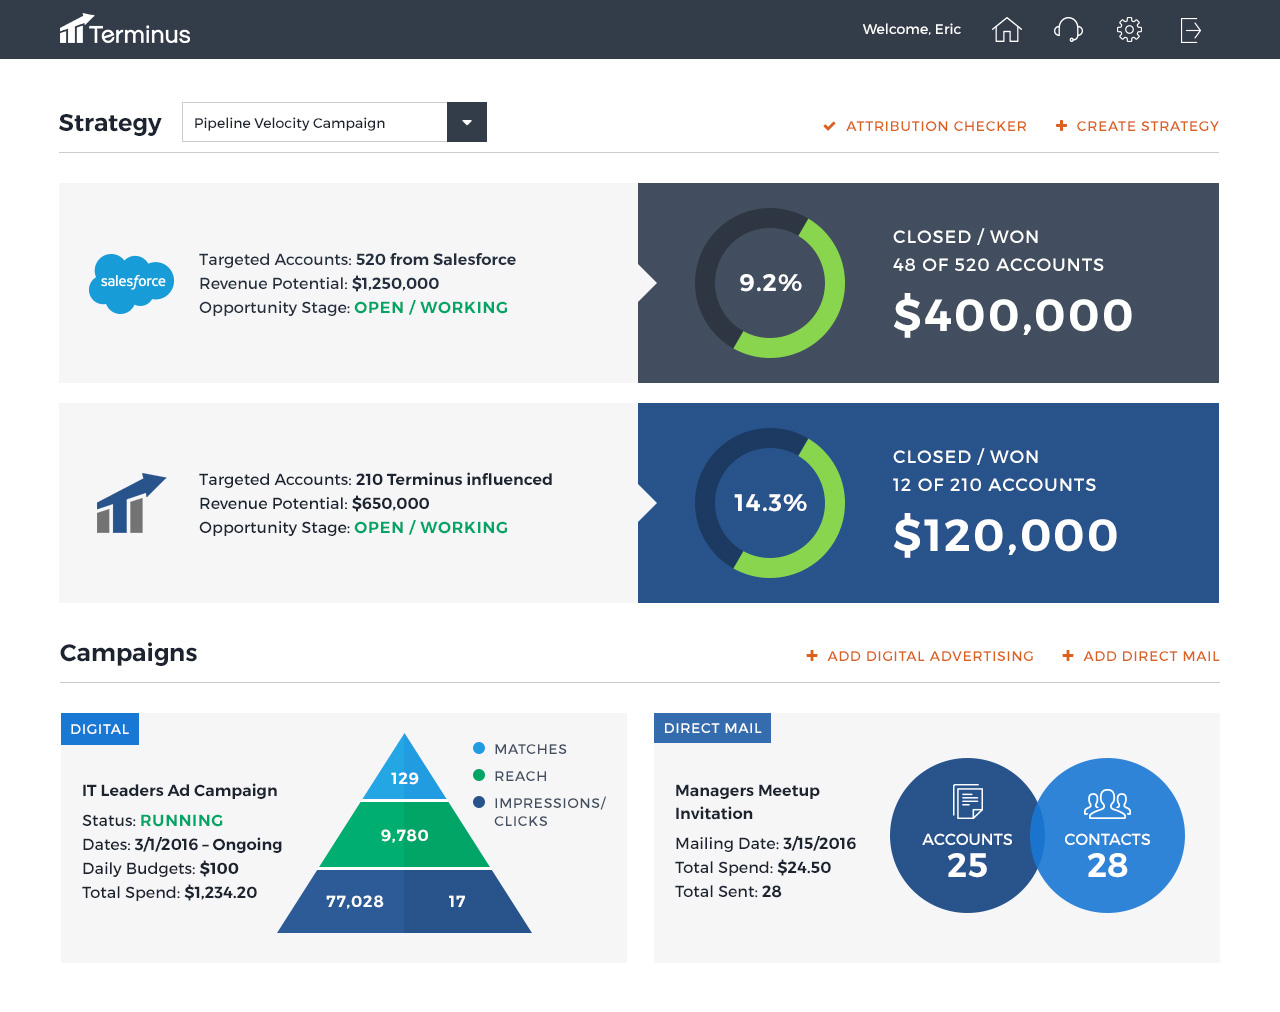Click Mailing Date 3/15/2016 text

pos(765,843)
